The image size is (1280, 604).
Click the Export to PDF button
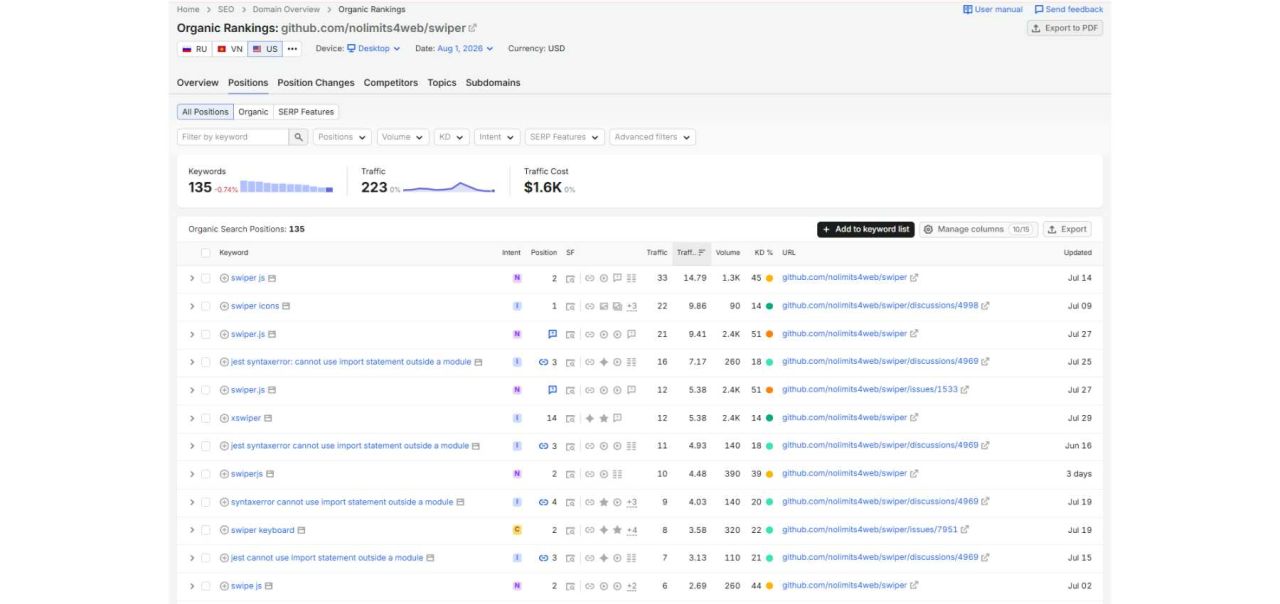coord(1065,28)
